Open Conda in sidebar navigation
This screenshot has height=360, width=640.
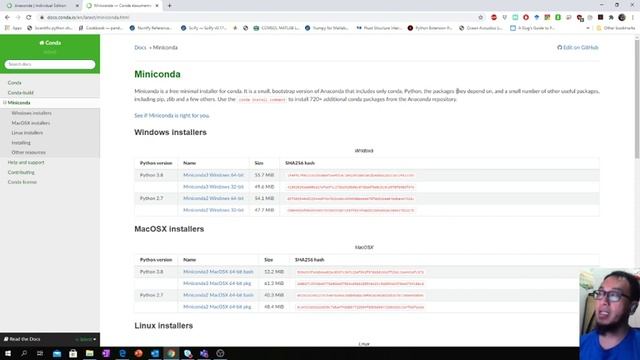[x=14, y=83]
